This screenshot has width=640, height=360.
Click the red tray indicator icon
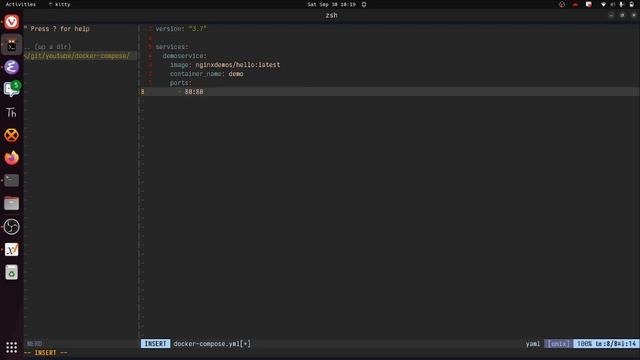coord(576,4)
